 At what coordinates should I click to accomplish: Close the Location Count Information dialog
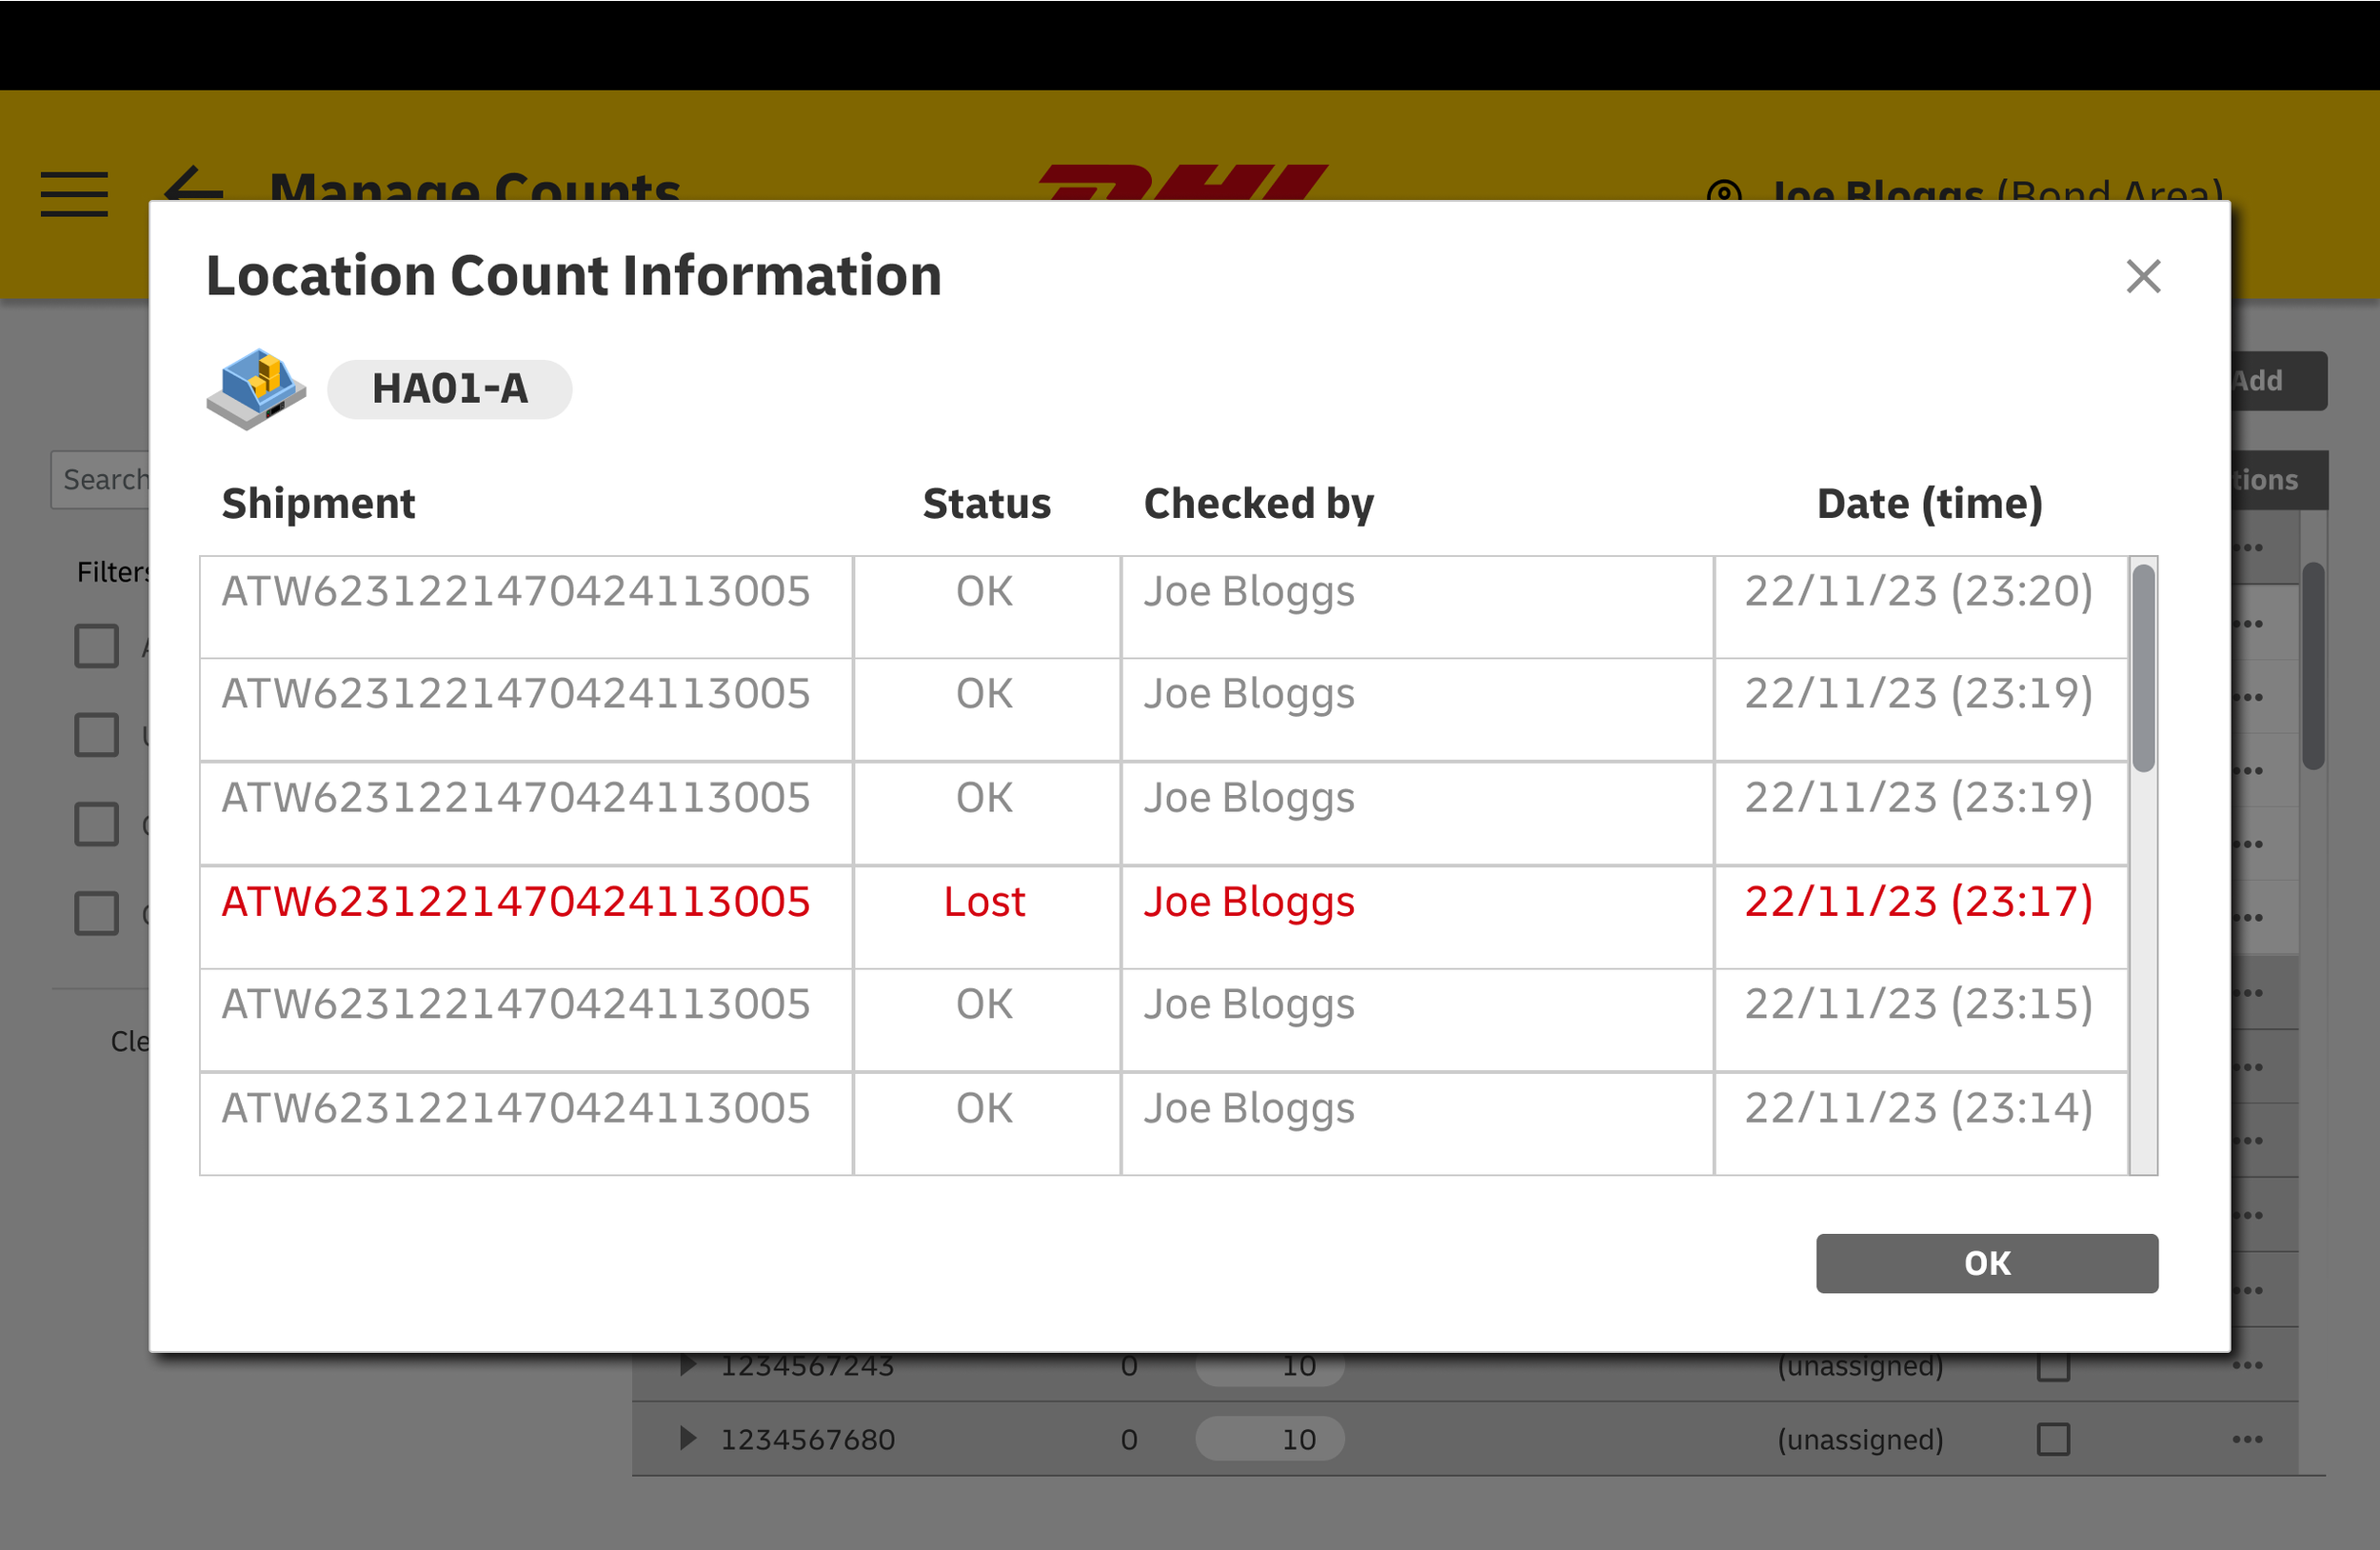pos(2142,276)
